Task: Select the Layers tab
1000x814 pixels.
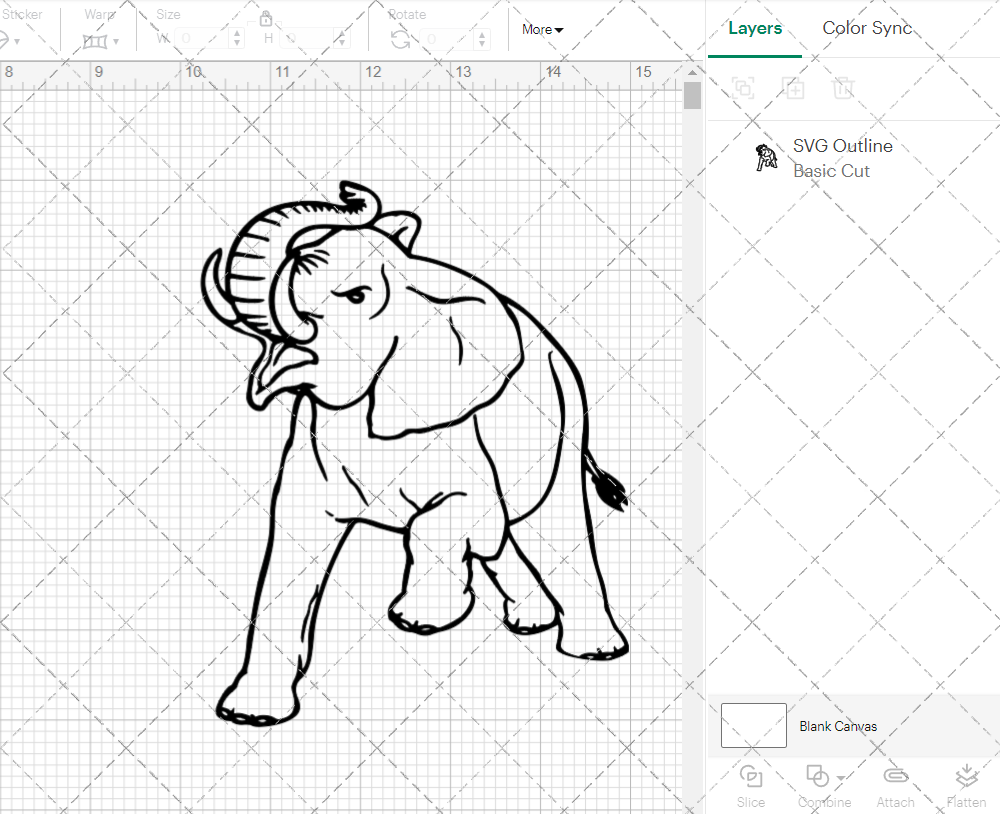Action: click(755, 28)
